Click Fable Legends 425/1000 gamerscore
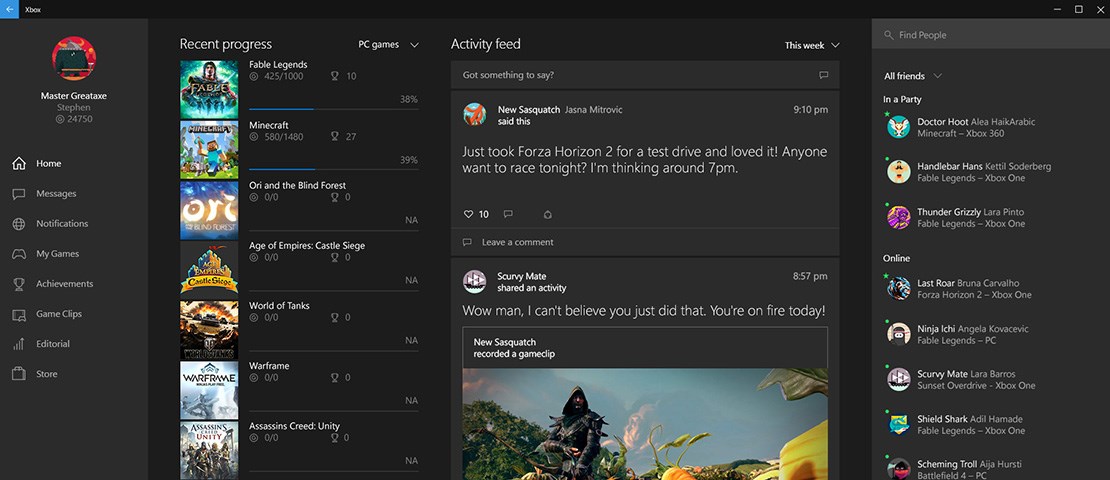The image size is (1110, 480). click(x=283, y=76)
